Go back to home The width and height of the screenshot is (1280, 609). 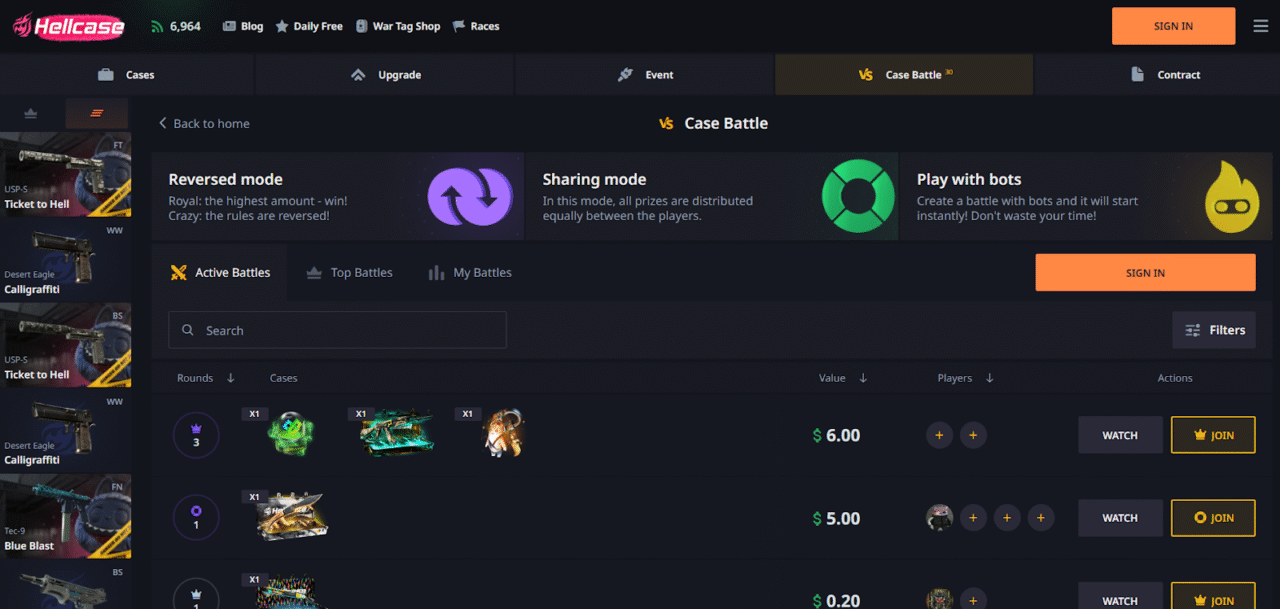[204, 124]
